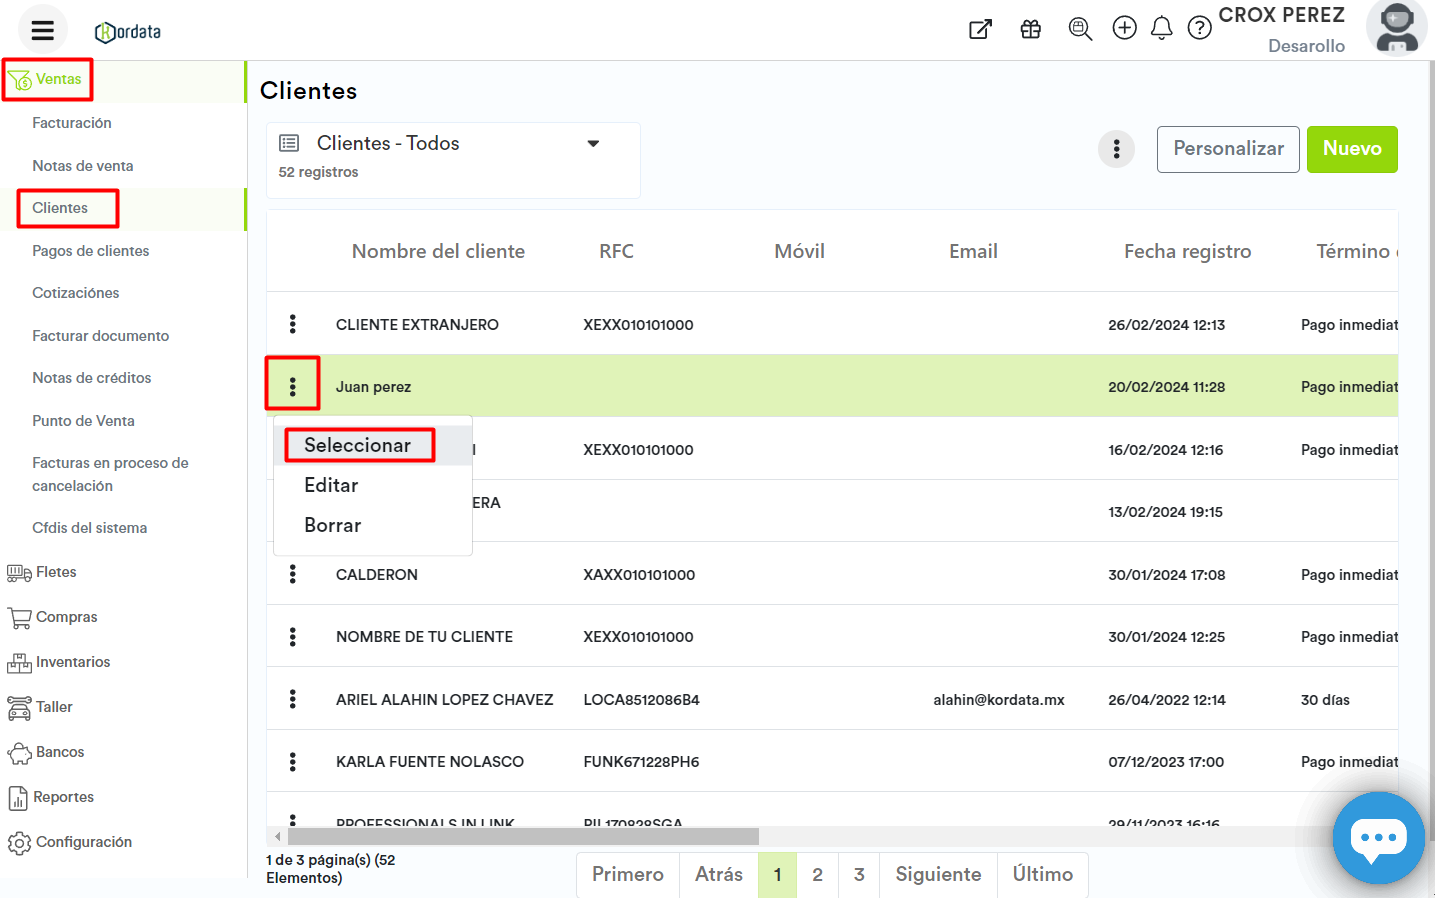Open notifications bell icon
This screenshot has height=898, width=1435.
coord(1161,28)
